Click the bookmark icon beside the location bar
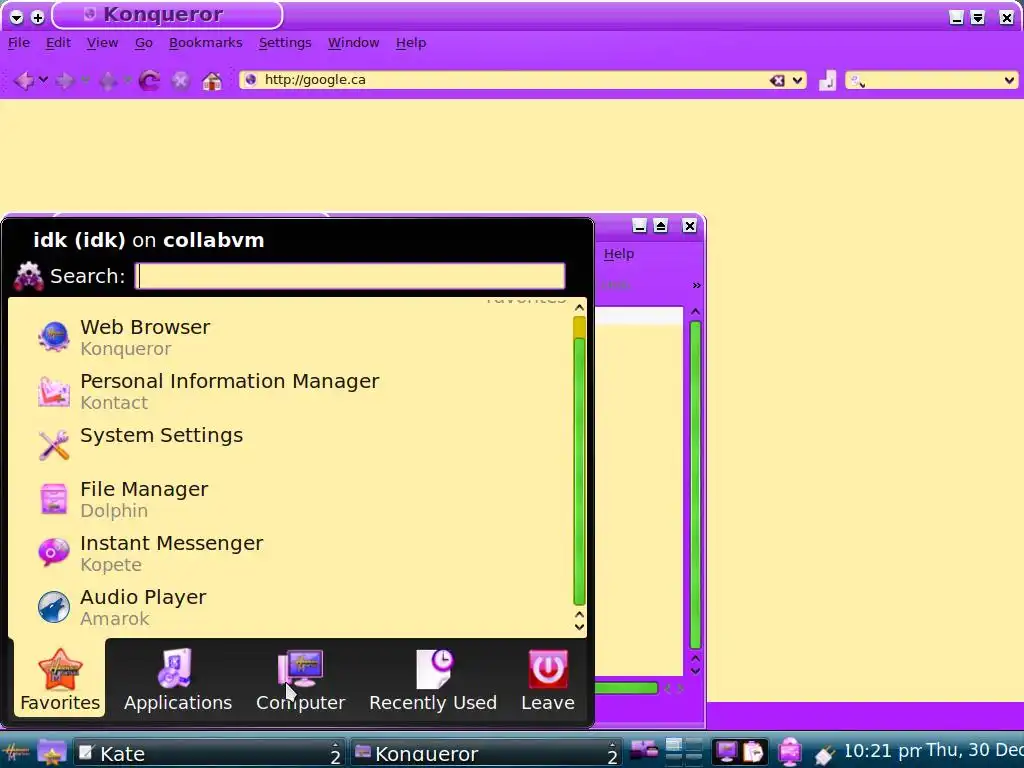Viewport: 1024px width, 768px height. (827, 80)
